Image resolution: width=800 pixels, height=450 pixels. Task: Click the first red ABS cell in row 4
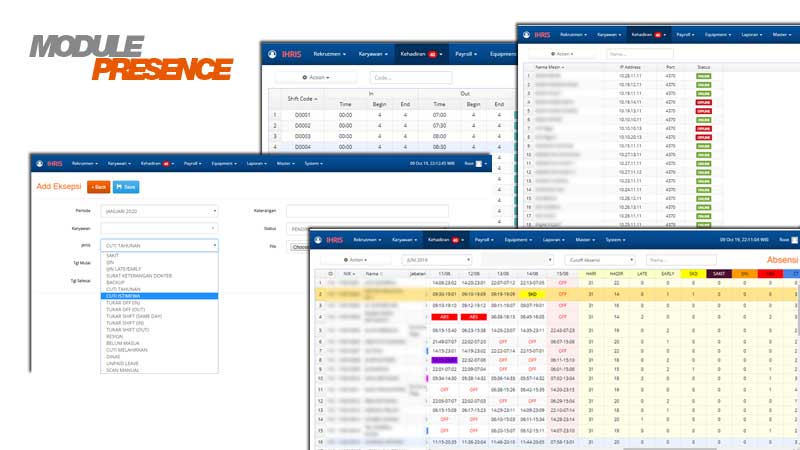click(x=444, y=317)
